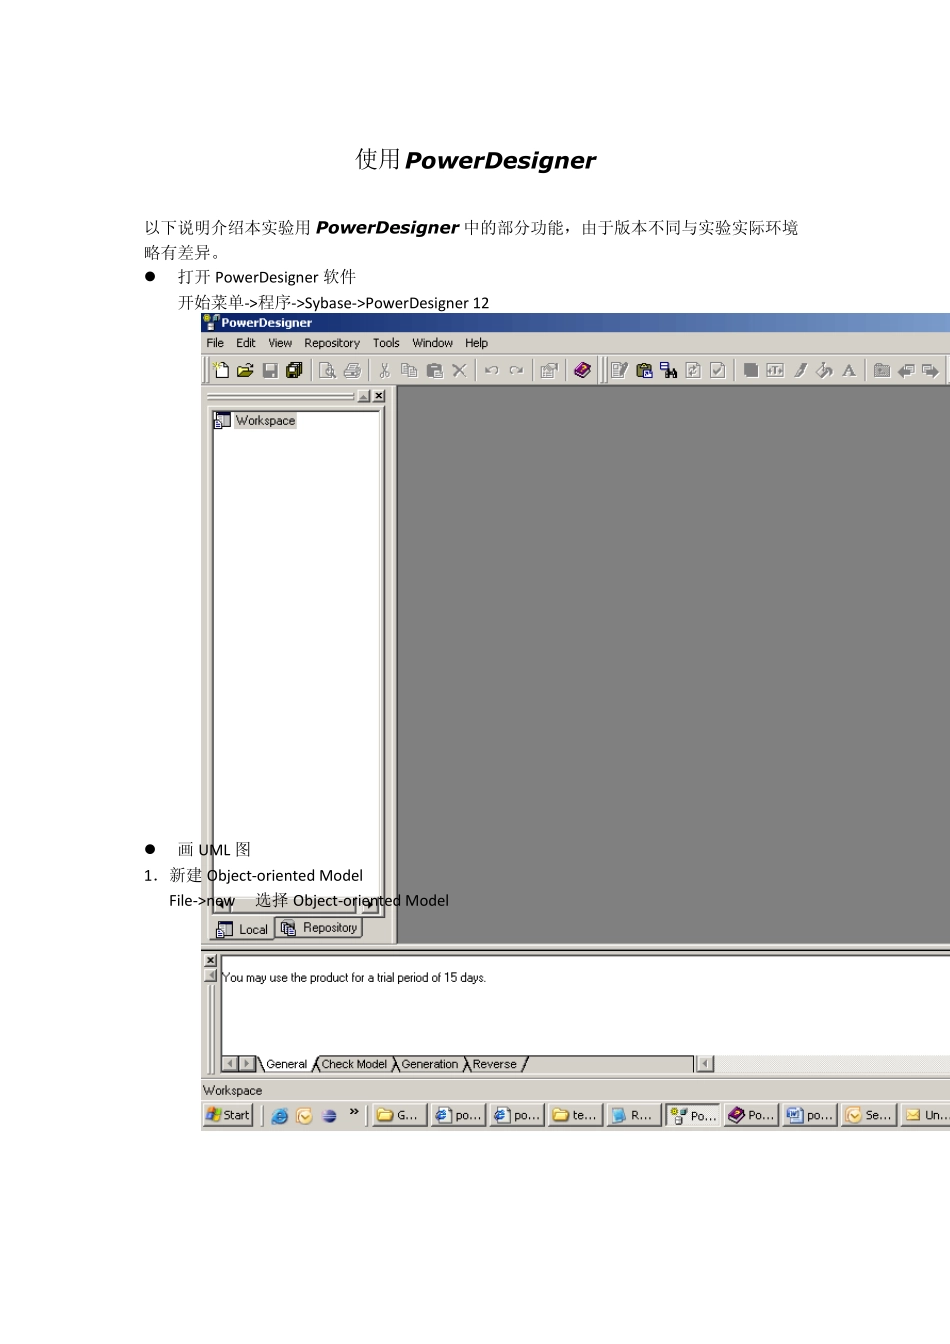Click the purple book toolbar icon

(582, 370)
